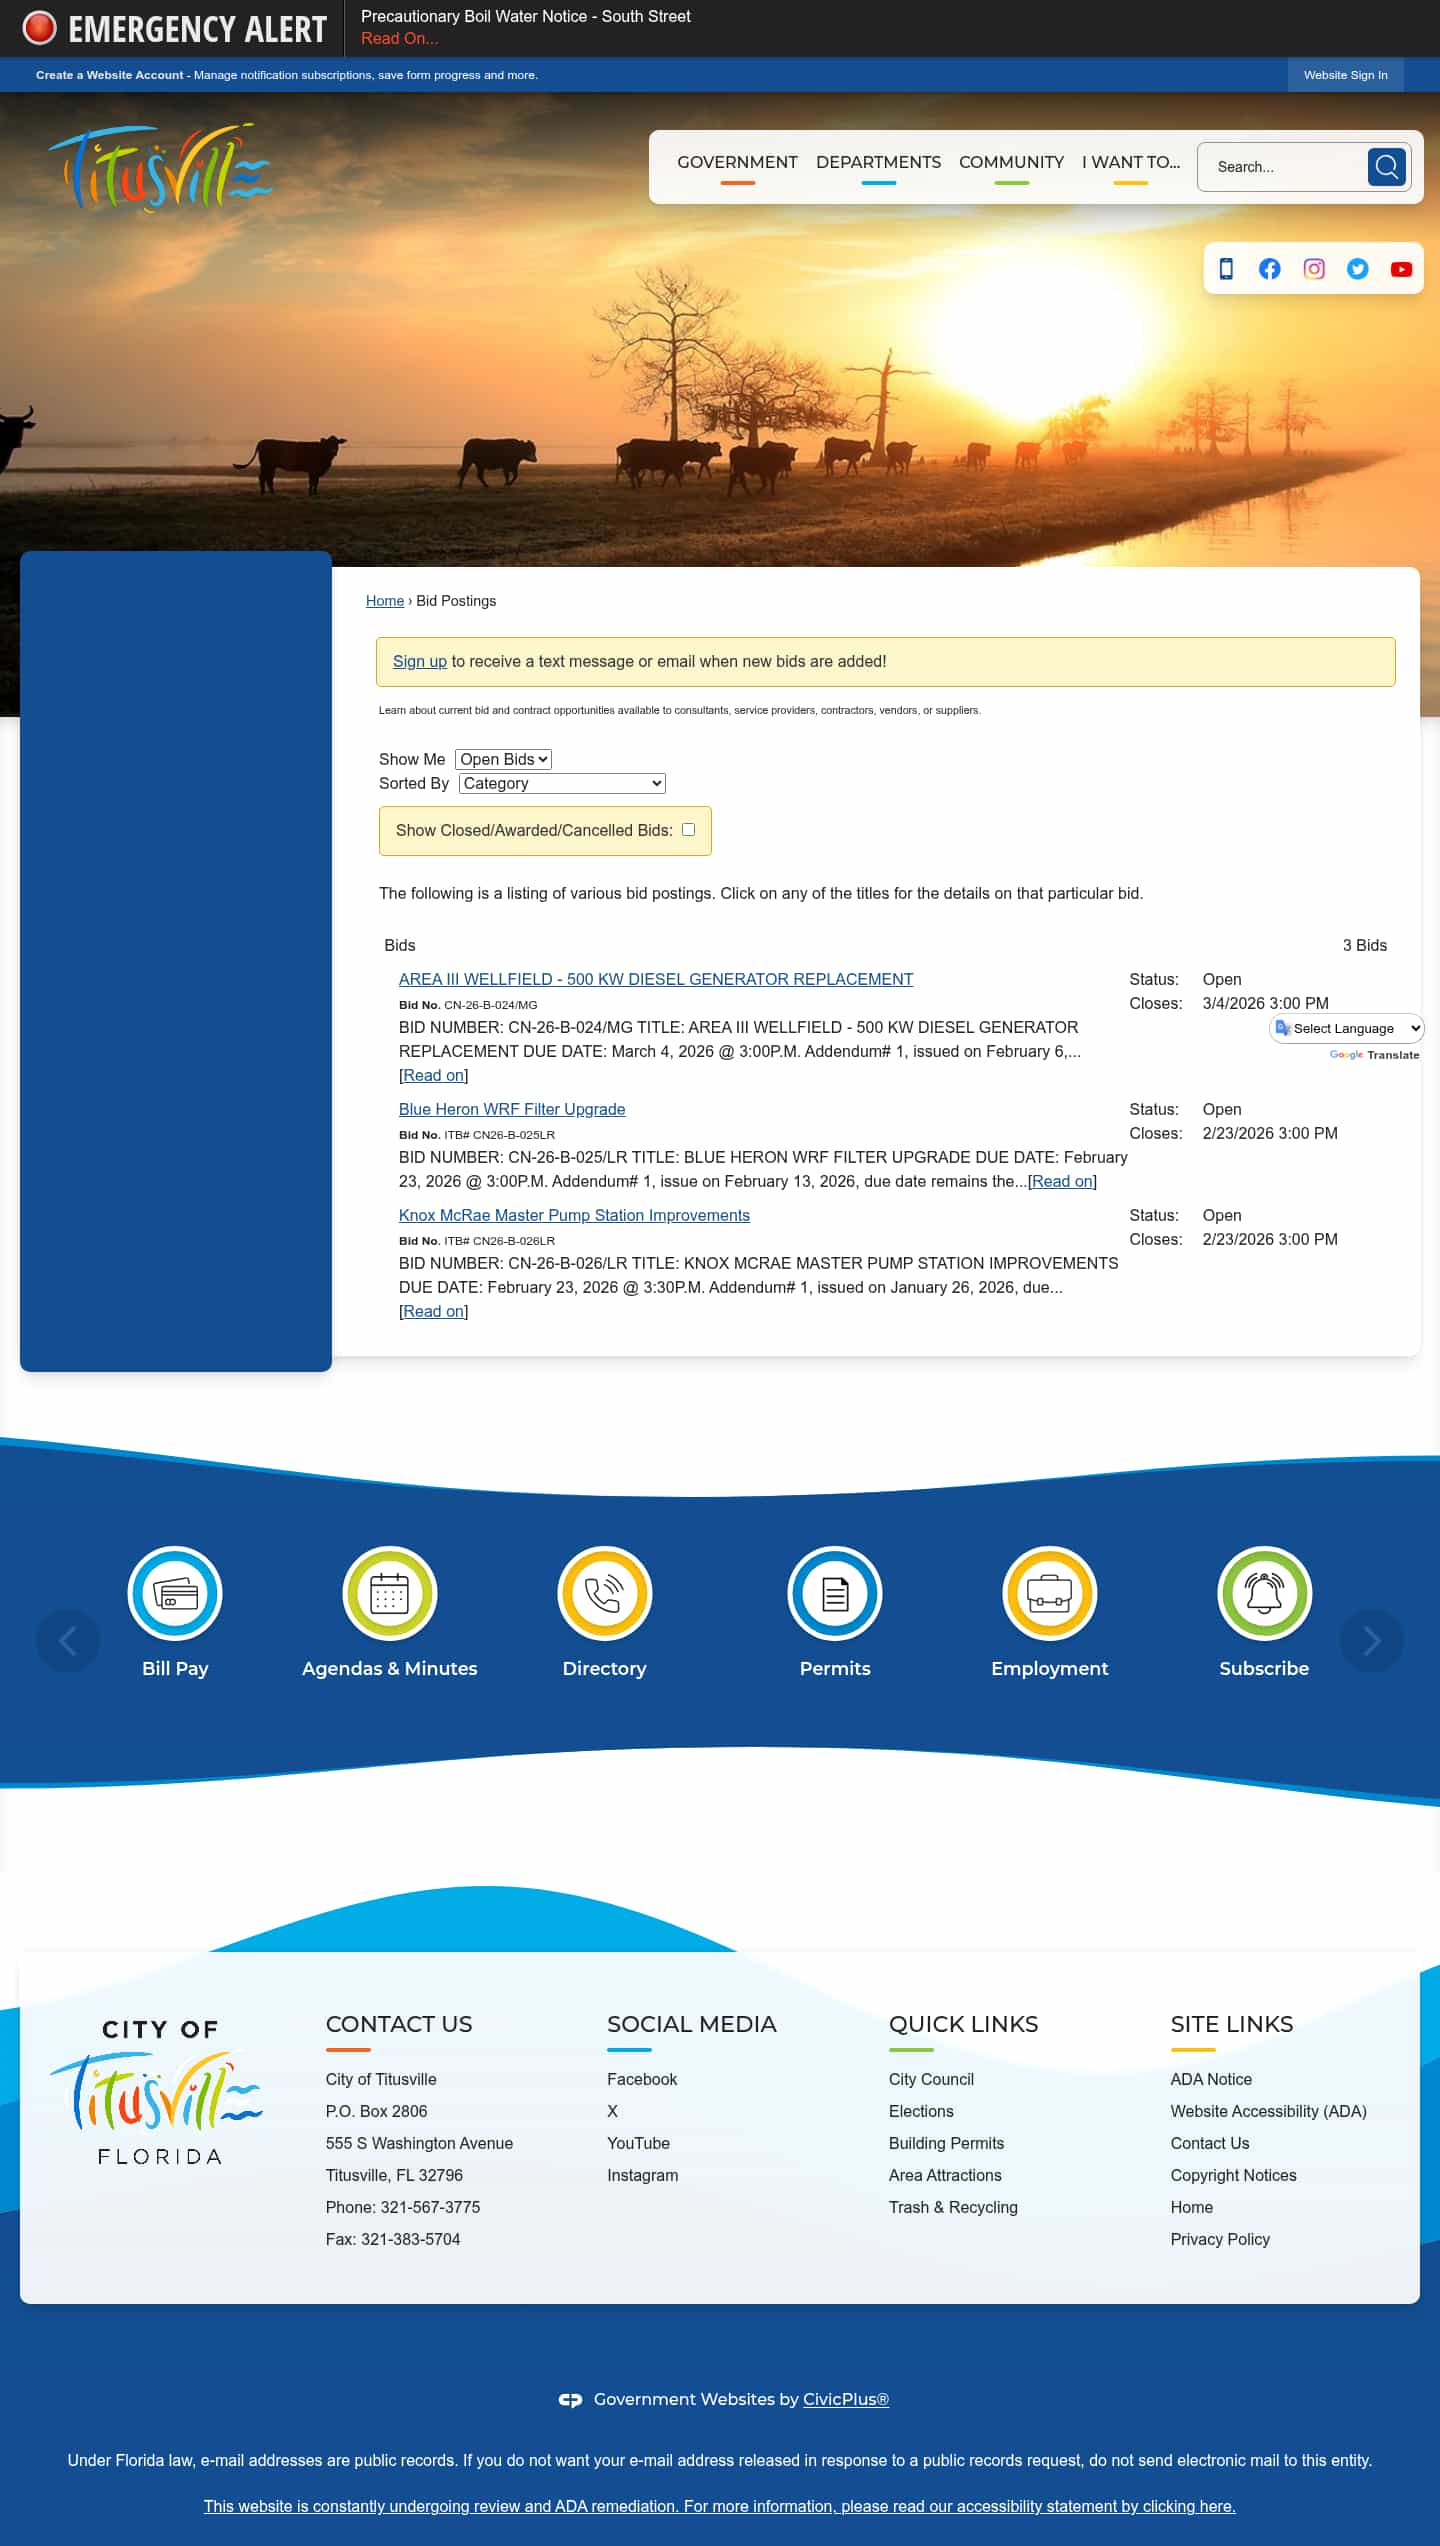Open the Select Language dropdown

click(x=1346, y=1028)
